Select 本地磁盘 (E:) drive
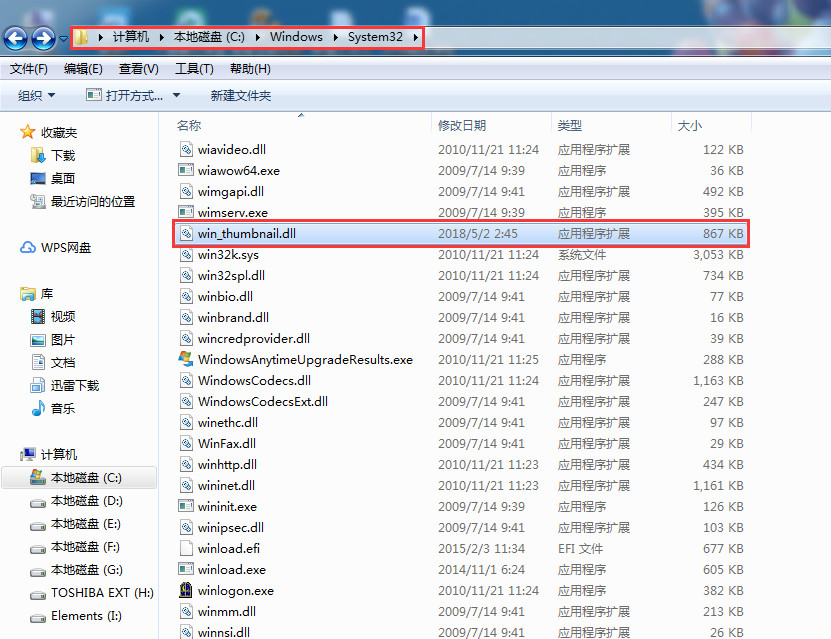831x639 pixels. click(75, 524)
